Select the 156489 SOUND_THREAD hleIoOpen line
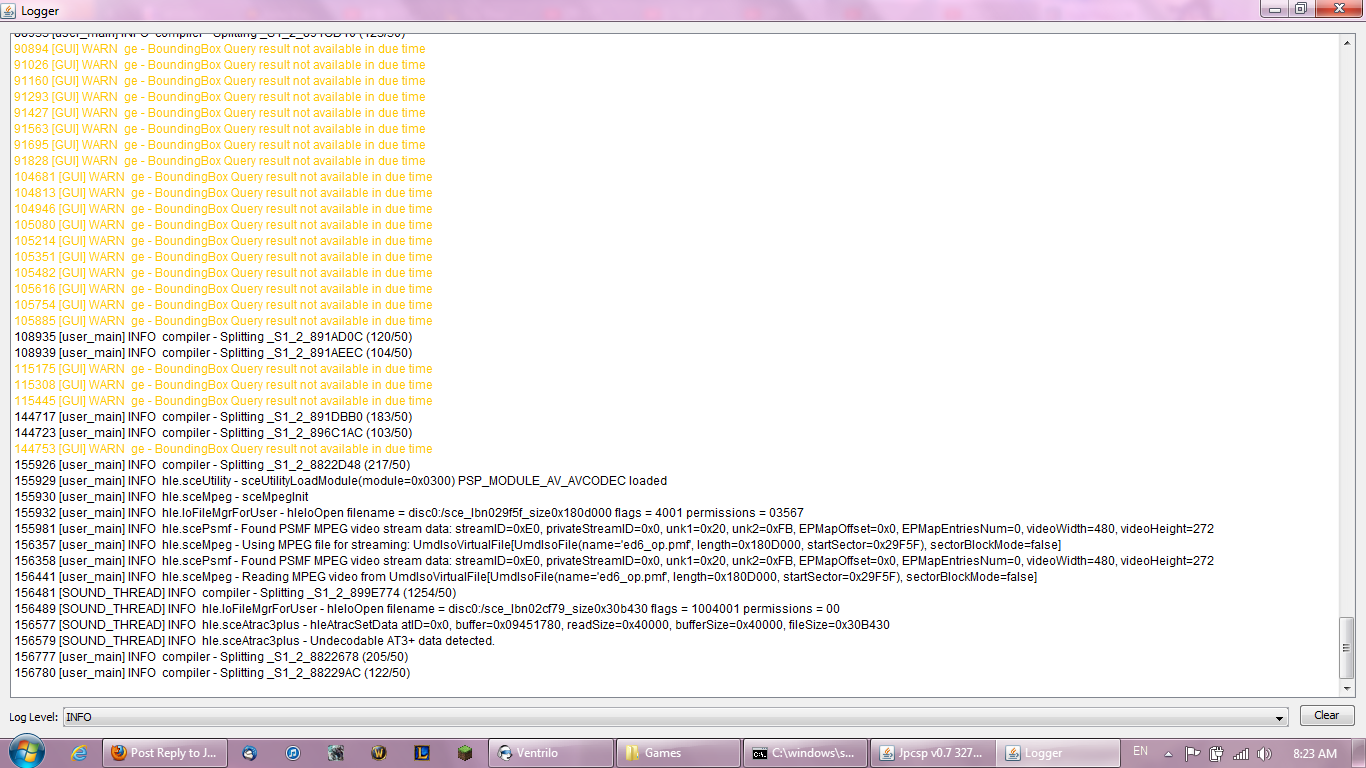This screenshot has width=1366, height=768. click(427, 609)
